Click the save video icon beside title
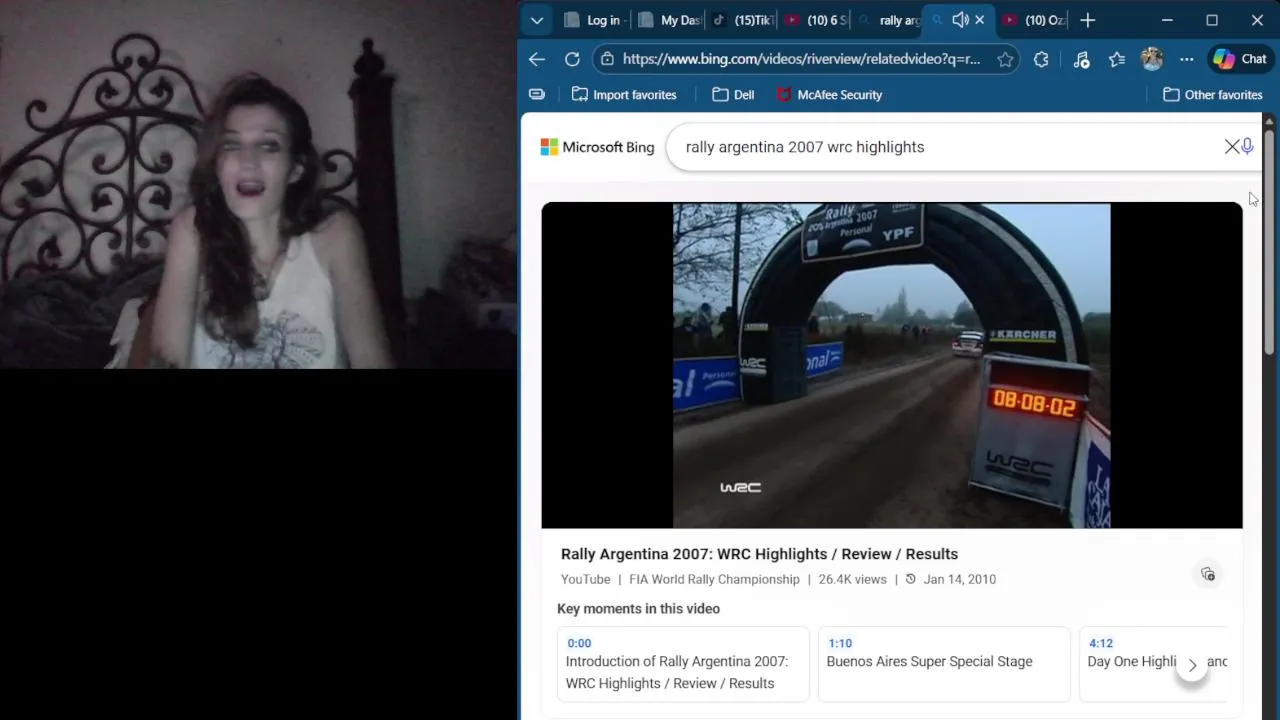The image size is (1280, 720). (x=1208, y=574)
